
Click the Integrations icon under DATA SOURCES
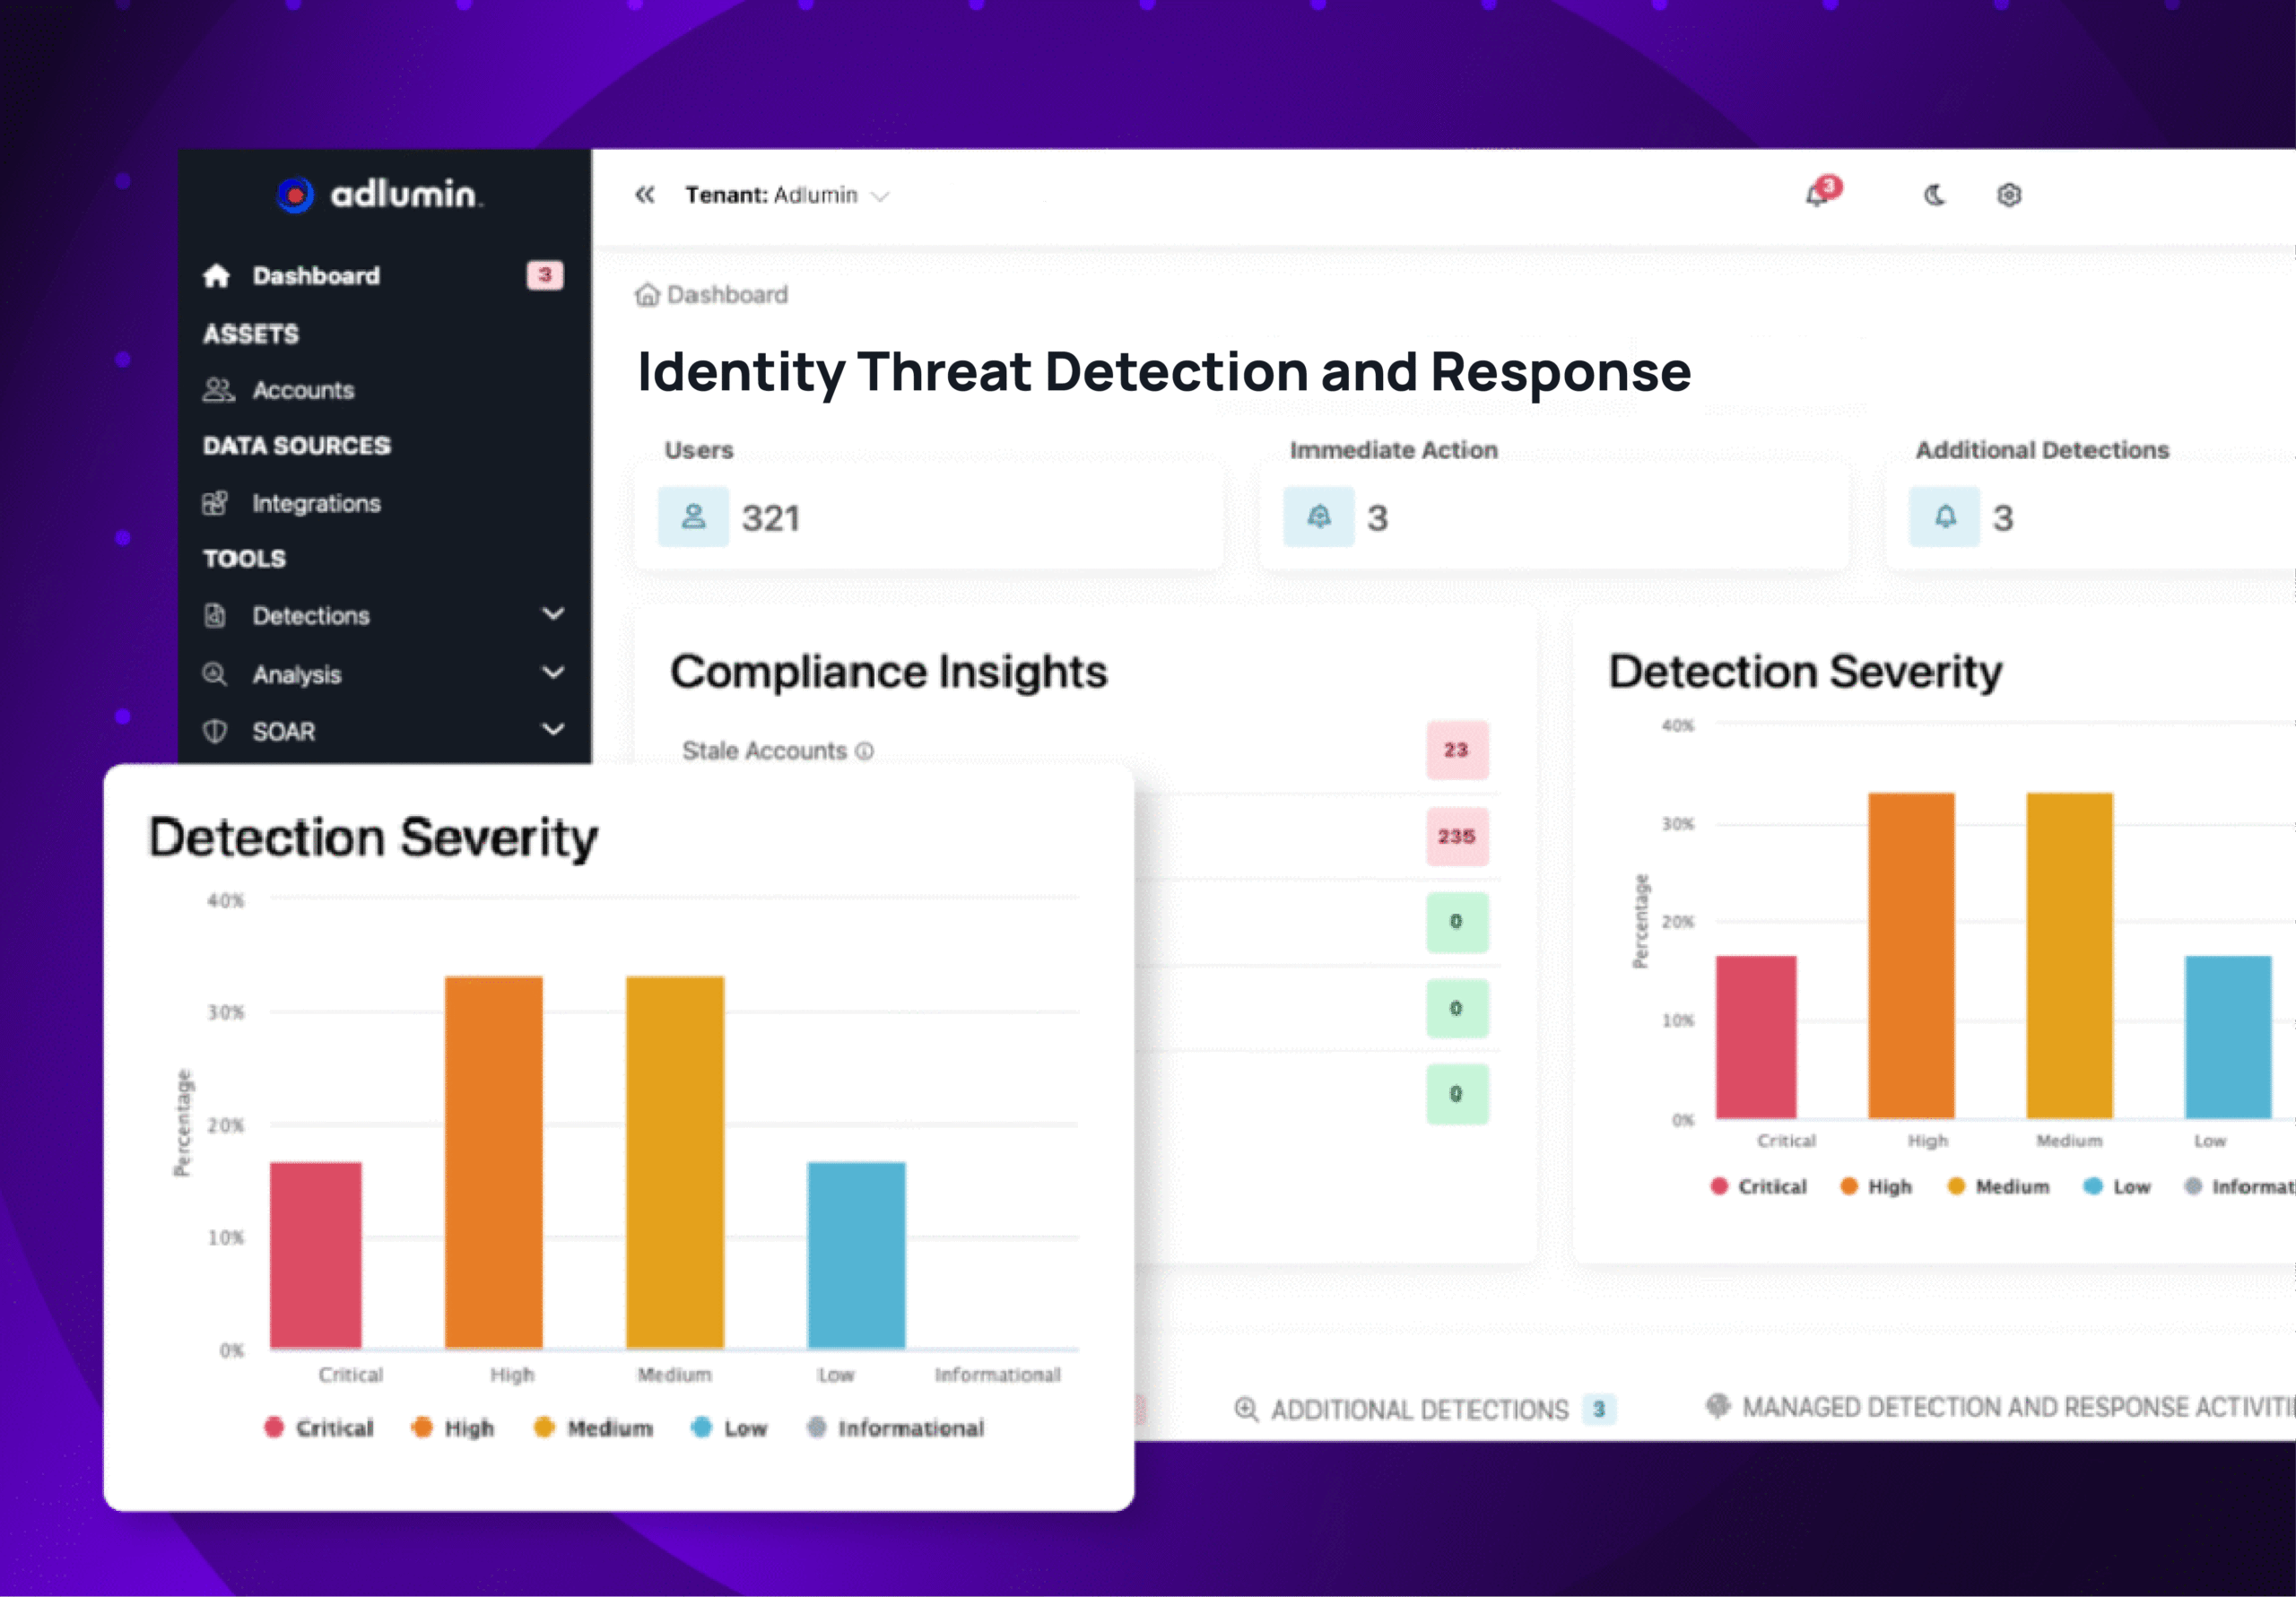[x=218, y=503]
